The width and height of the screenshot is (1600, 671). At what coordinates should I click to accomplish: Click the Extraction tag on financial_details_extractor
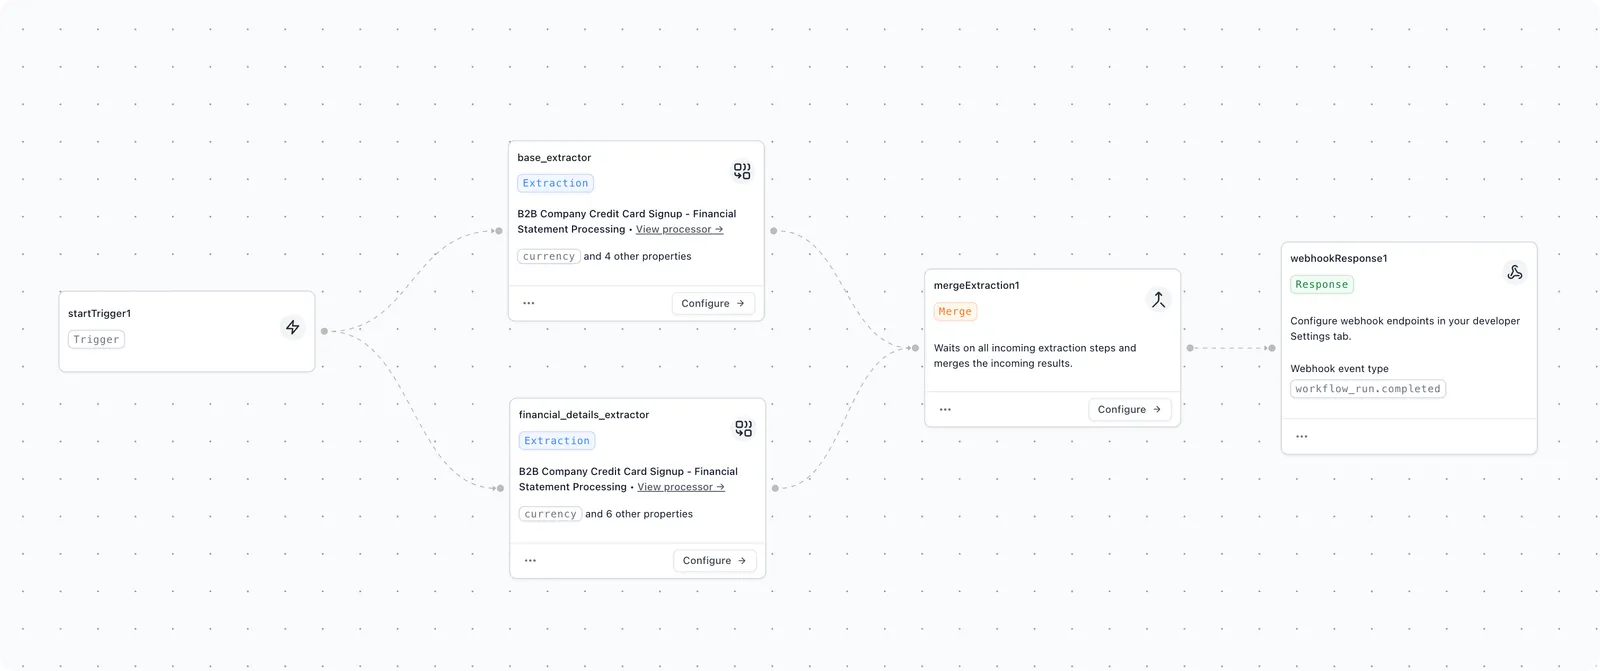click(x=557, y=441)
